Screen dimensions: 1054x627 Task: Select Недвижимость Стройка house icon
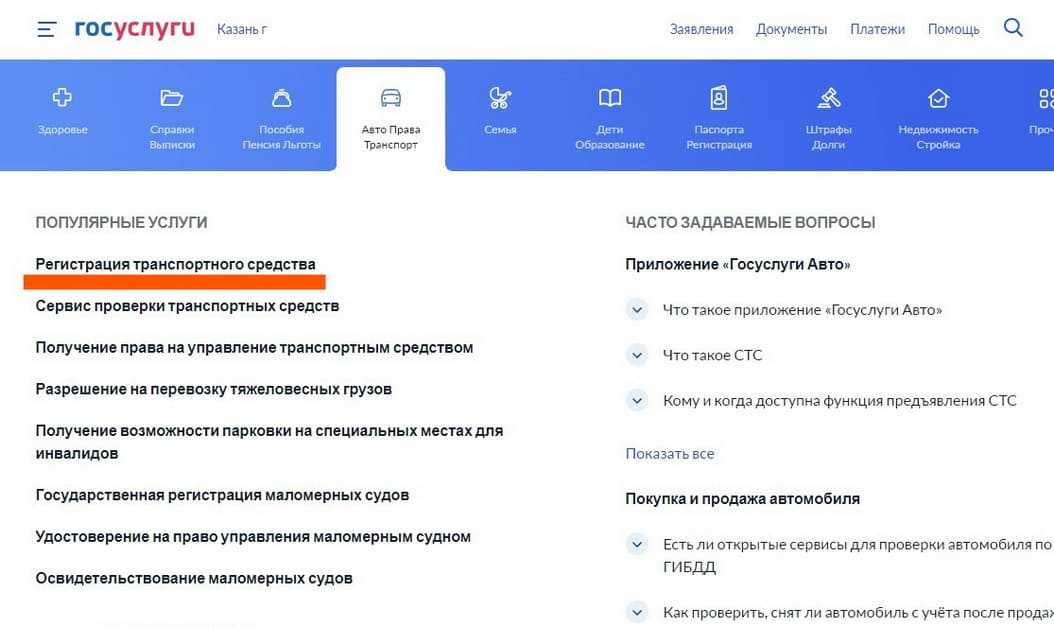[938, 98]
